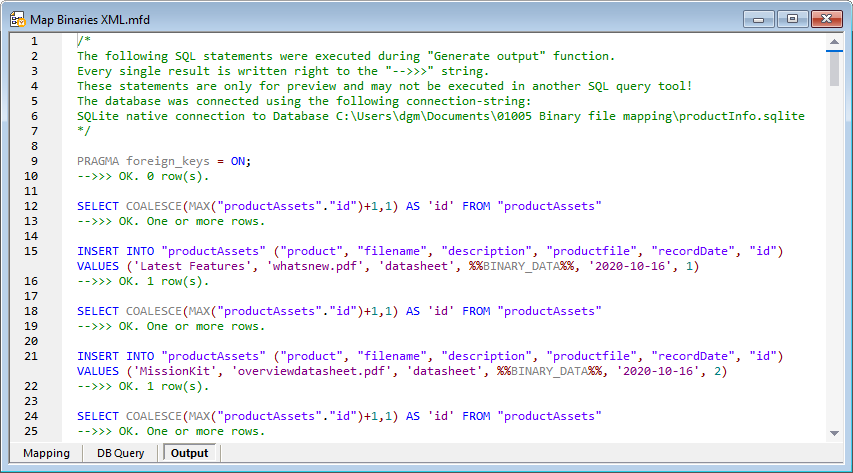Click the COALESCE keyword on line 12

(164, 206)
